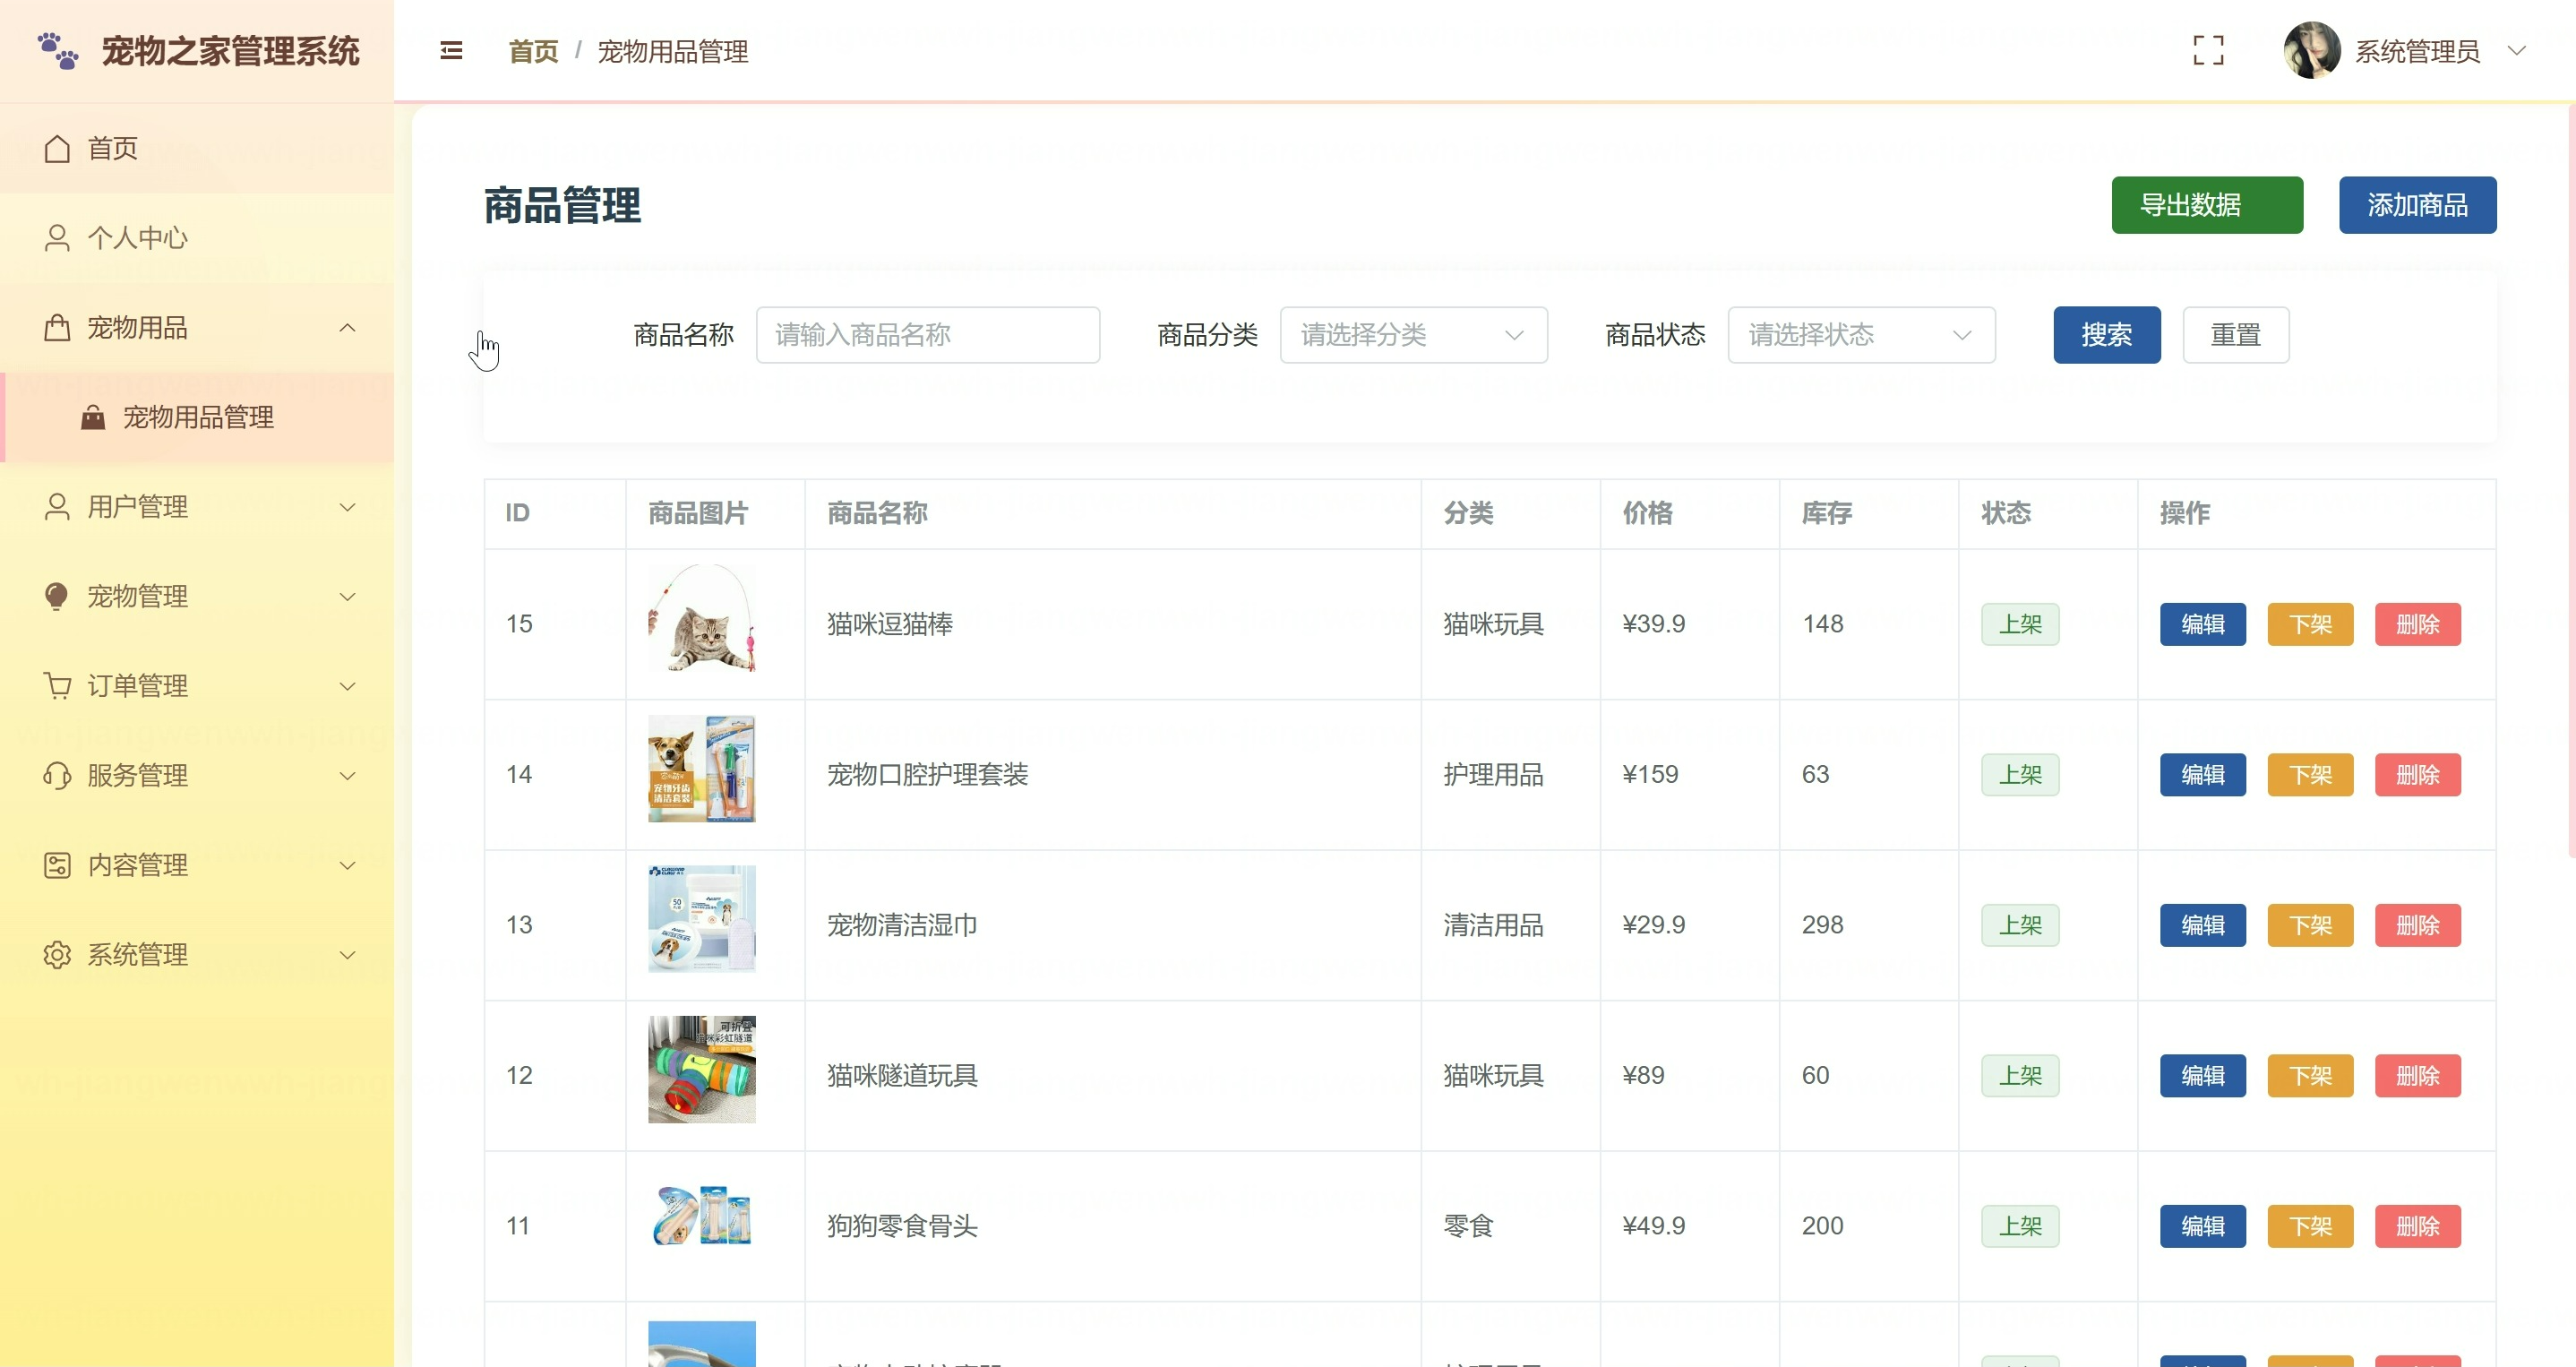Open the 商品状态 status dropdown
The height and width of the screenshot is (1367, 2576).
1861,335
